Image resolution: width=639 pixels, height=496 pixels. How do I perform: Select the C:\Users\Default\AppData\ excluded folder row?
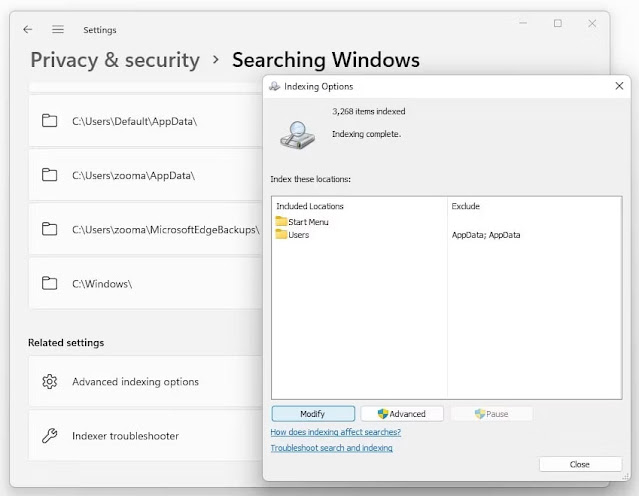point(145,121)
